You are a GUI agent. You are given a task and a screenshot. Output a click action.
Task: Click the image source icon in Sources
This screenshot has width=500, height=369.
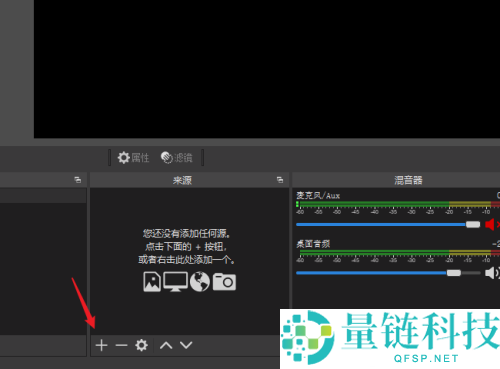(x=152, y=282)
